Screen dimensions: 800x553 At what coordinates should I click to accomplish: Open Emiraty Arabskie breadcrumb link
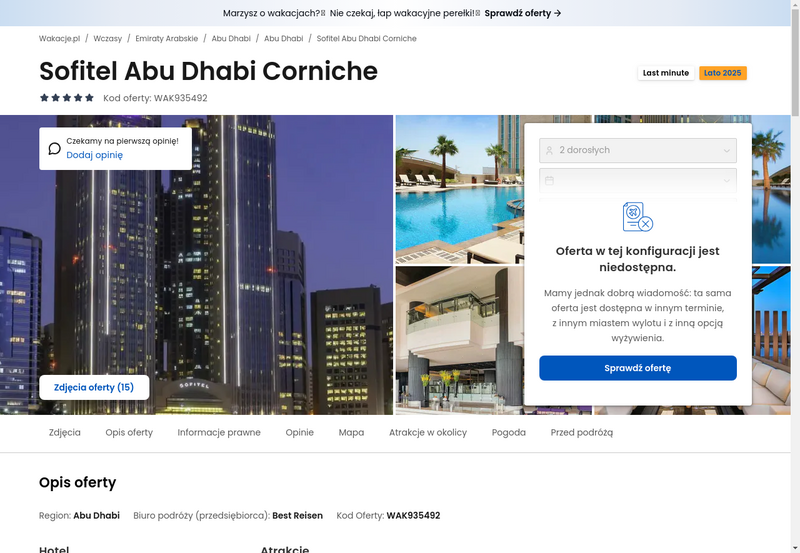click(167, 39)
